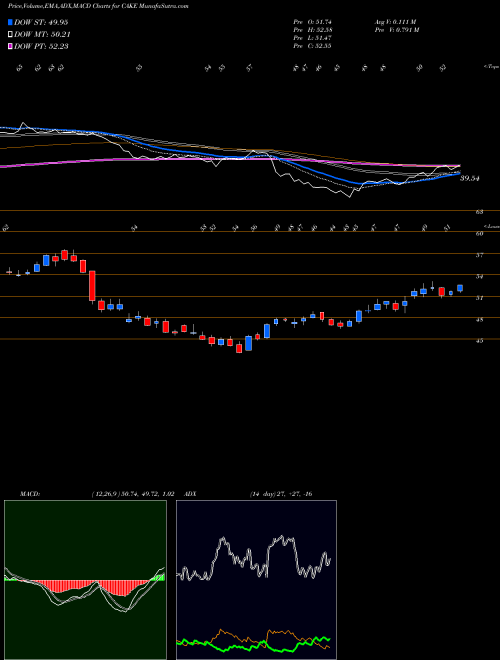Click the chart title mentioning MunafaSutra.com

coord(98,6)
